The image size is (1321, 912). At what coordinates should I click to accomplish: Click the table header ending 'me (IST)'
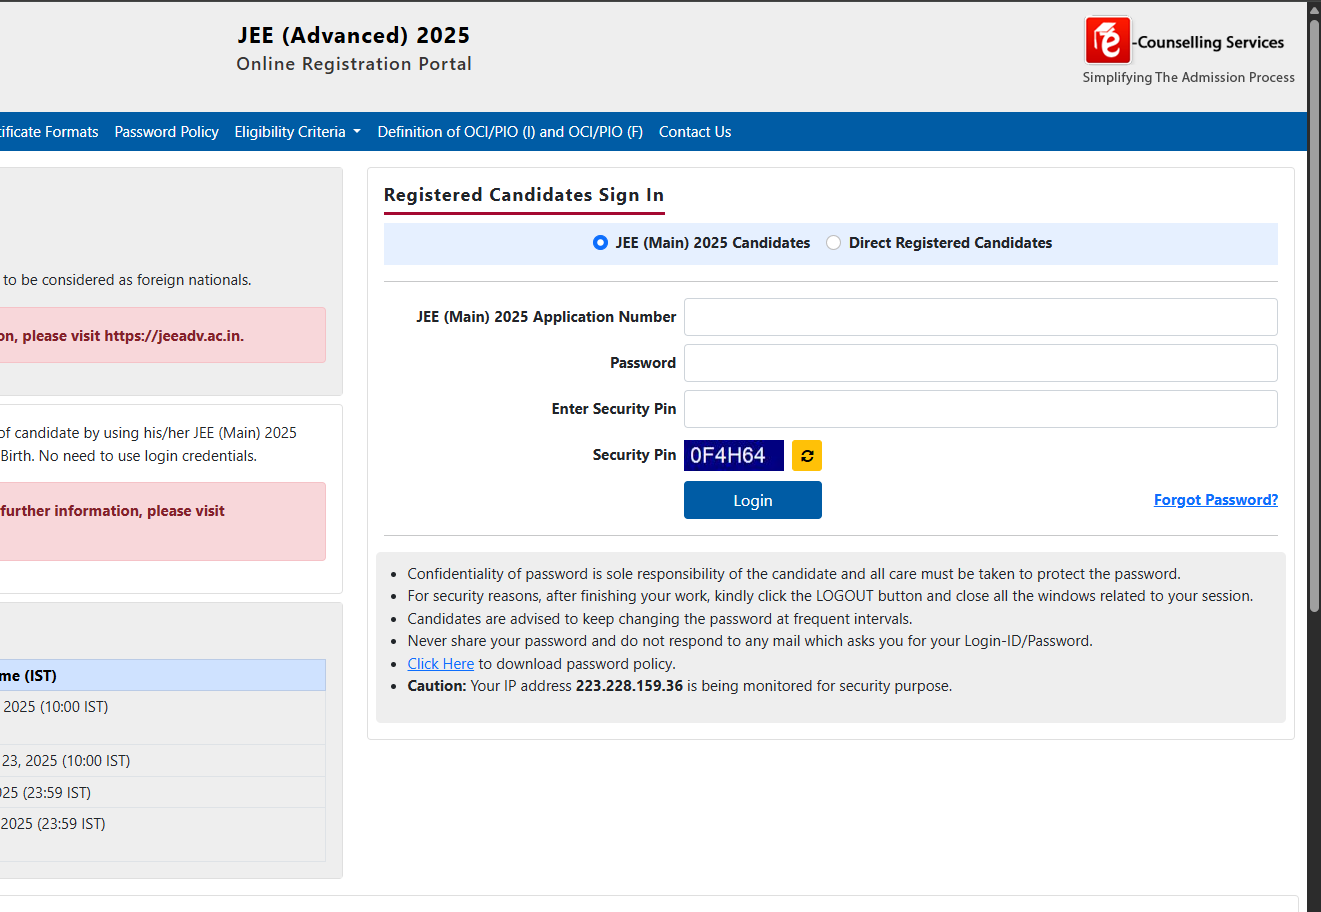[162, 675]
